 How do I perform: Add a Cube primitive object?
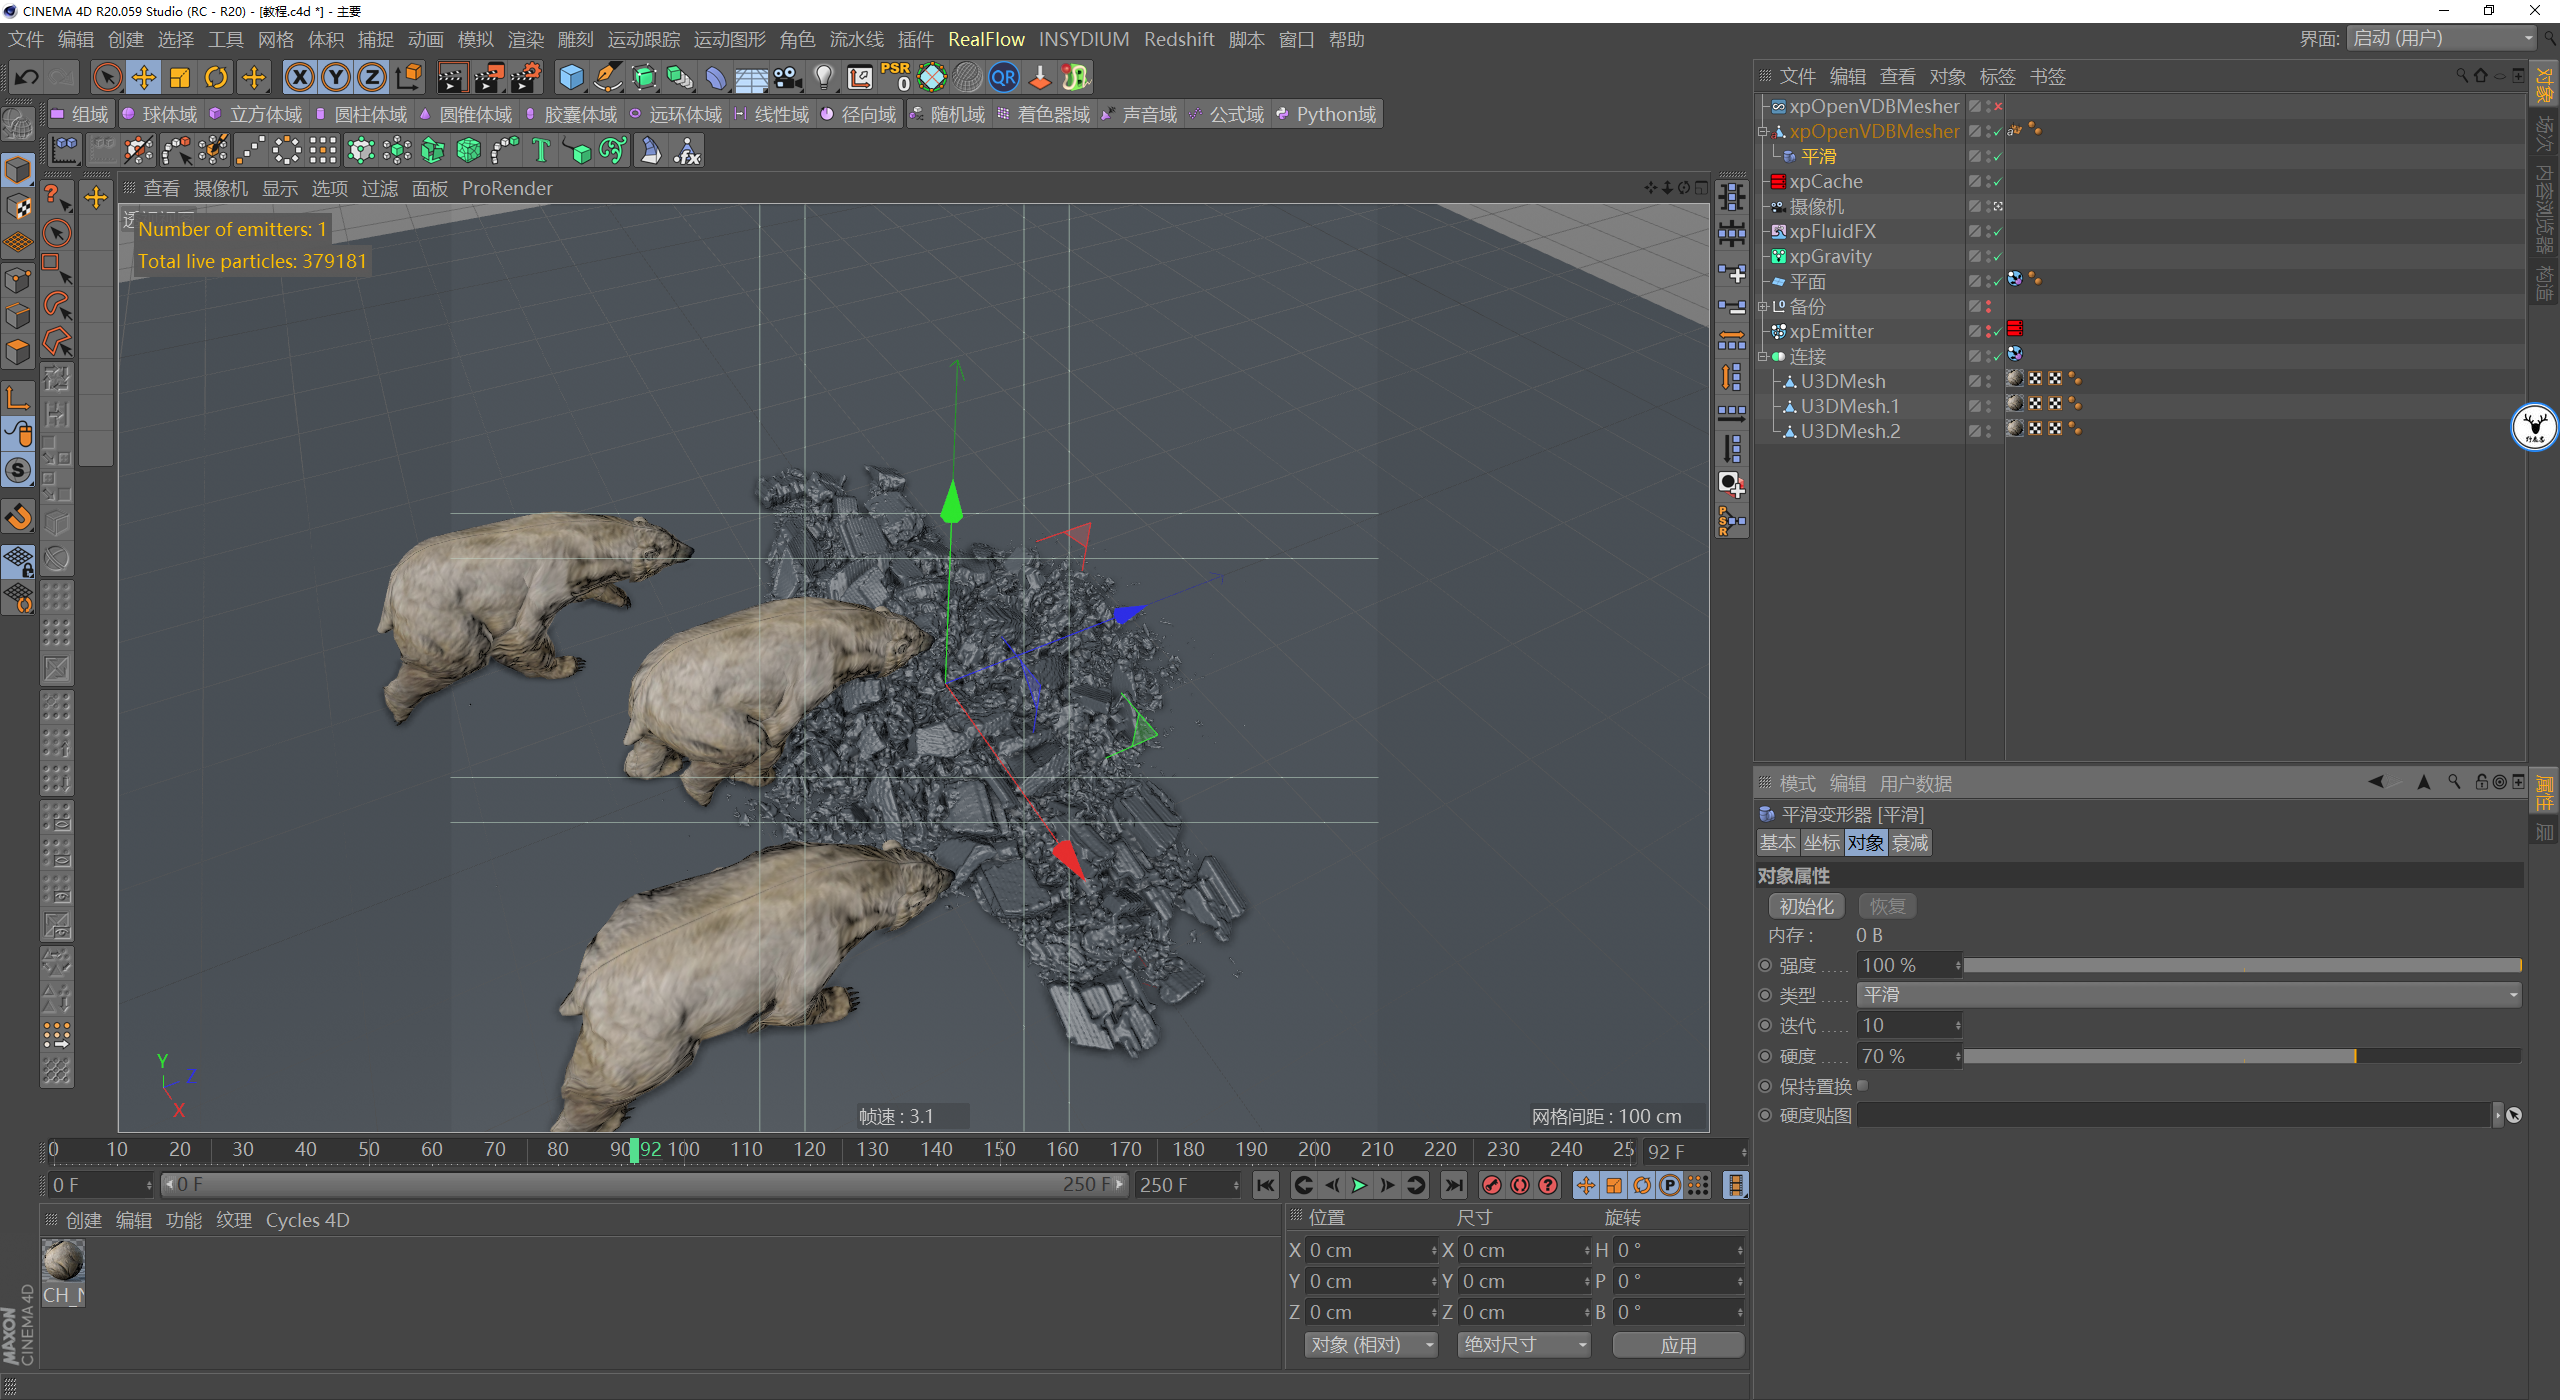click(571, 77)
